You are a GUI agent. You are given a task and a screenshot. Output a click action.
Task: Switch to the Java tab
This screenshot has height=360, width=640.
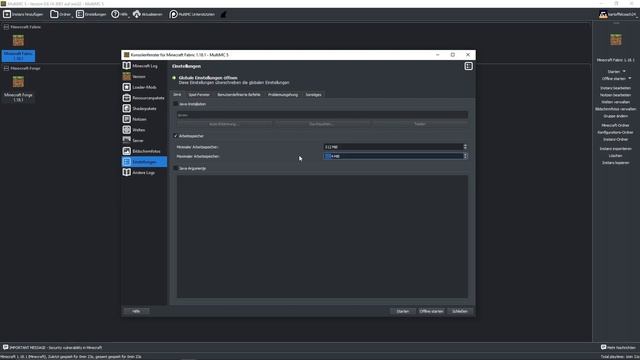177,95
